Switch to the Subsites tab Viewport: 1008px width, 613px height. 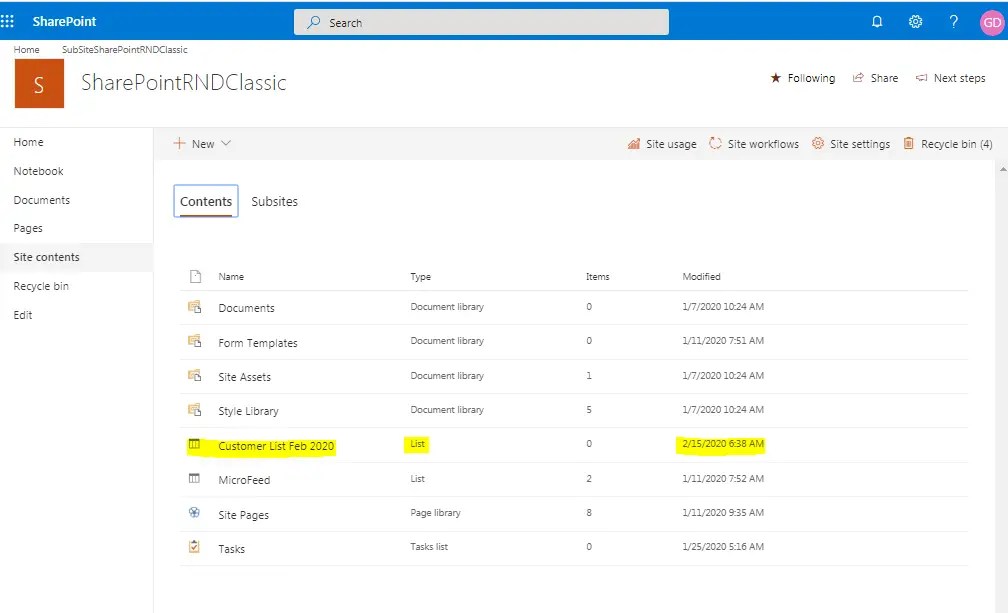(x=274, y=201)
